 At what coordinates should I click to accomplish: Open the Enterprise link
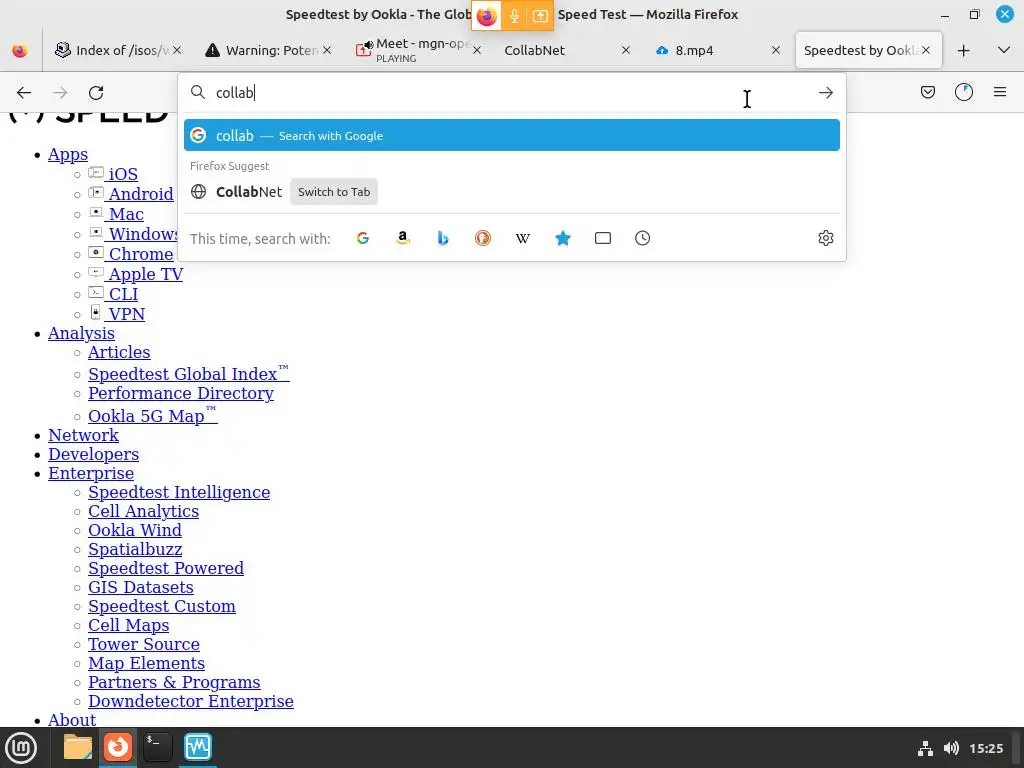tap(91, 473)
